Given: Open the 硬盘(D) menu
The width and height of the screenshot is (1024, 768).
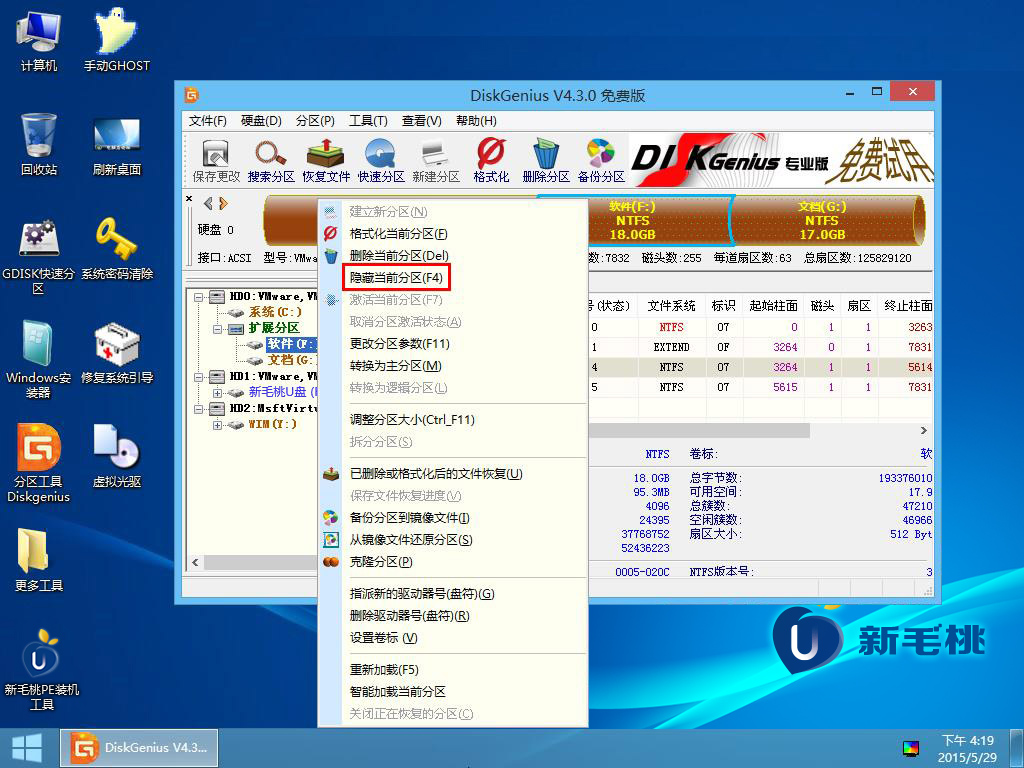Looking at the screenshot, I should (x=261, y=121).
